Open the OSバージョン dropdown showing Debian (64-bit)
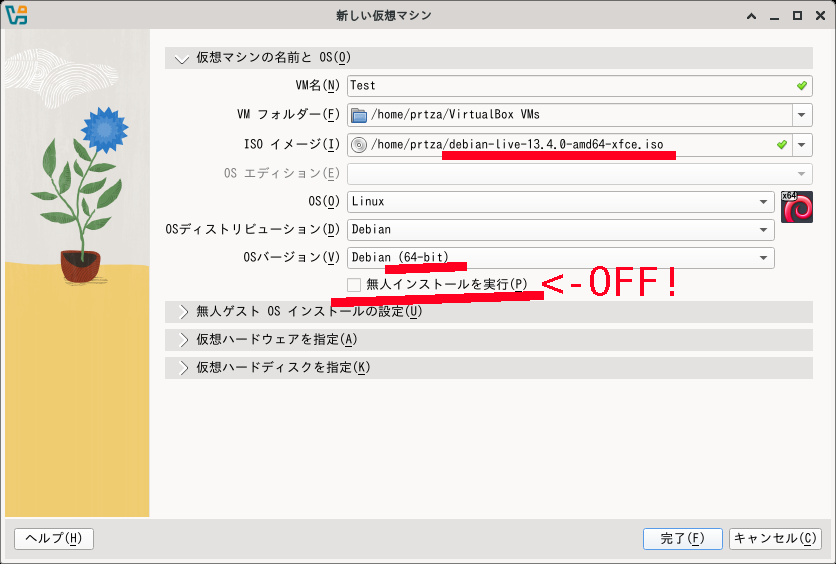 coord(560,258)
